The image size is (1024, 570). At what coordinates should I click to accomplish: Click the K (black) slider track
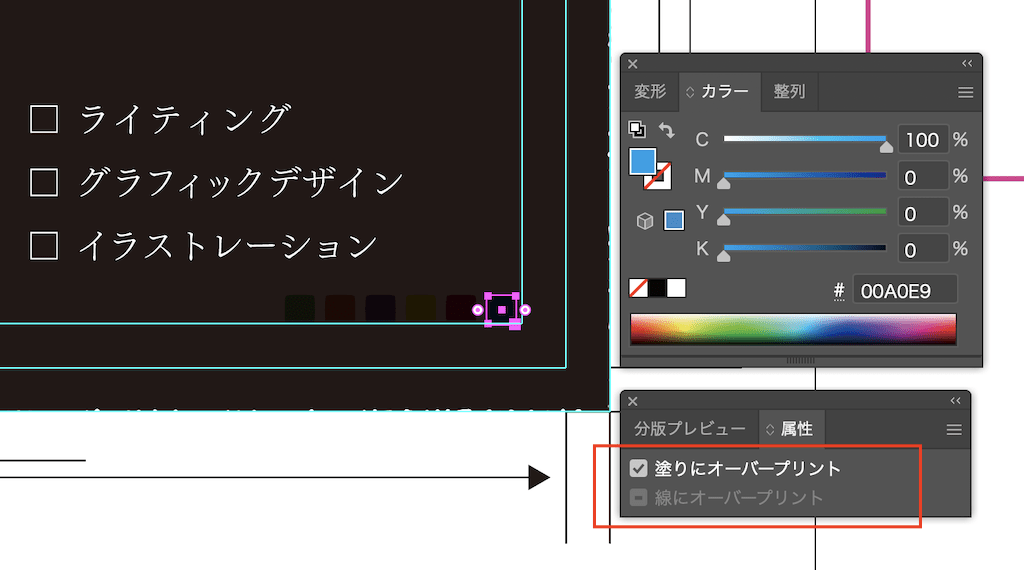[x=805, y=247]
